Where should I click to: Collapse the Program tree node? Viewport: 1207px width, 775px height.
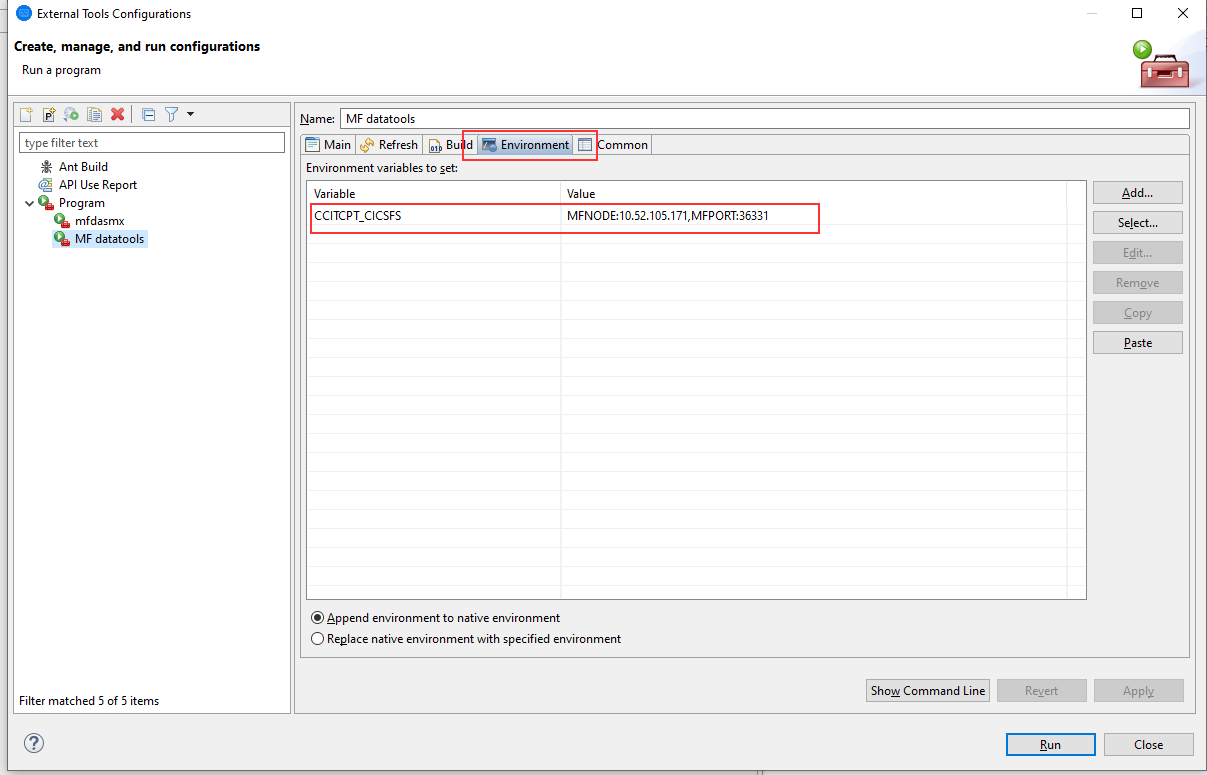click(x=29, y=202)
